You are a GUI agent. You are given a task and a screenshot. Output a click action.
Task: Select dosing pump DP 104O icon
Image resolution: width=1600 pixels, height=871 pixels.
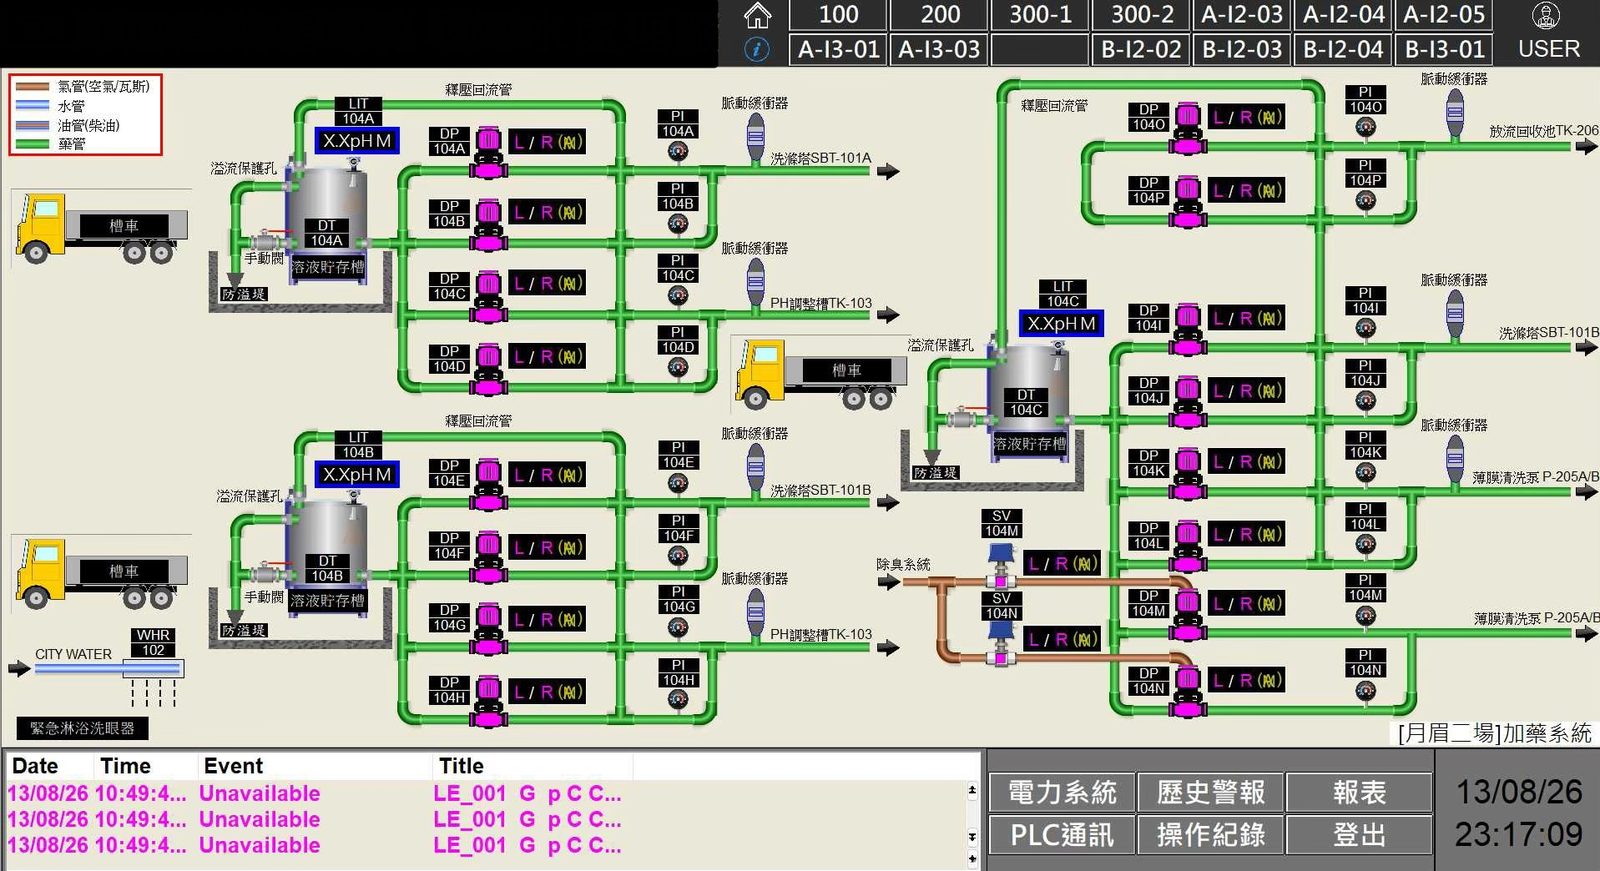click(x=1188, y=127)
